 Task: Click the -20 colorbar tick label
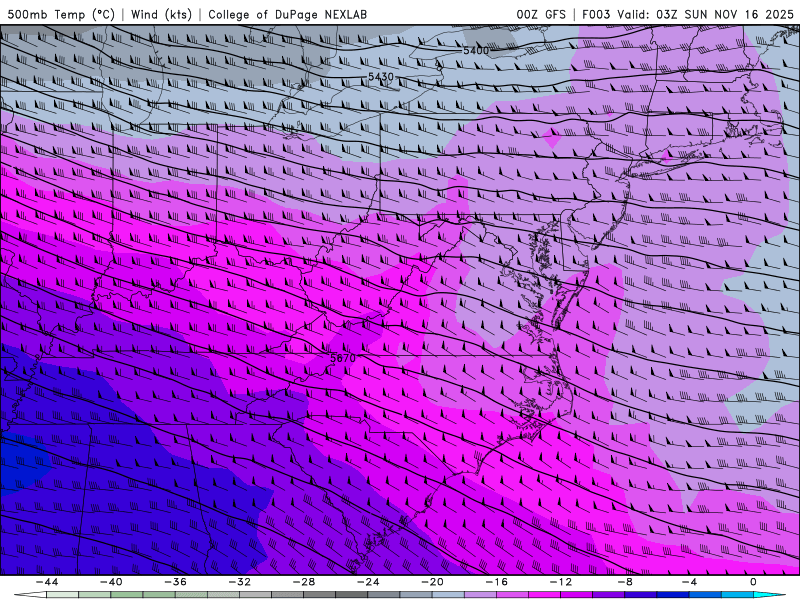(x=432, y=582)
